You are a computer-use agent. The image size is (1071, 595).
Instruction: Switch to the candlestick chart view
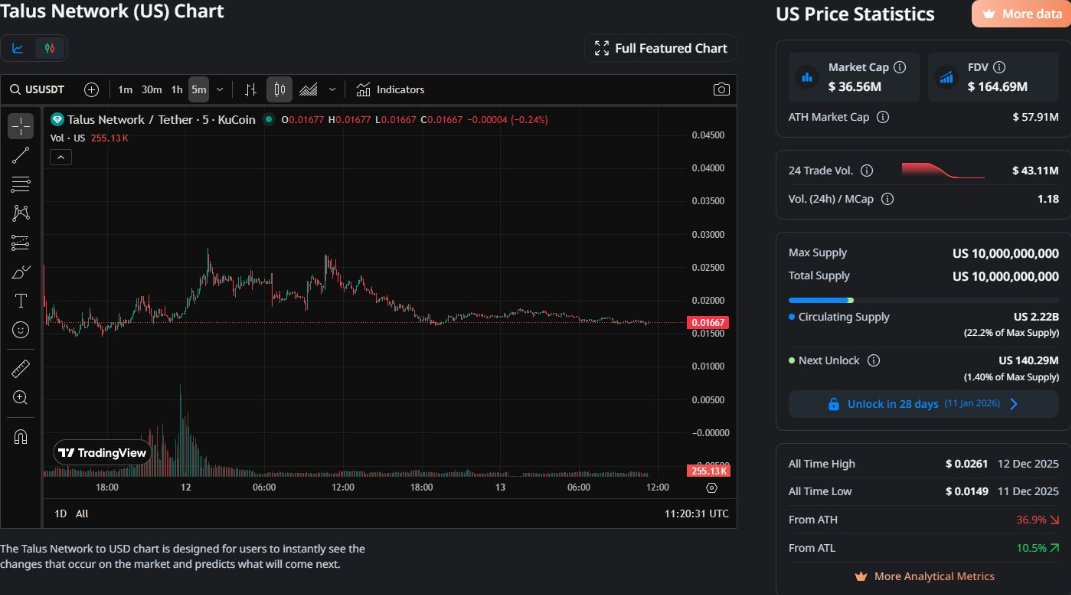[x=49, y=48]
